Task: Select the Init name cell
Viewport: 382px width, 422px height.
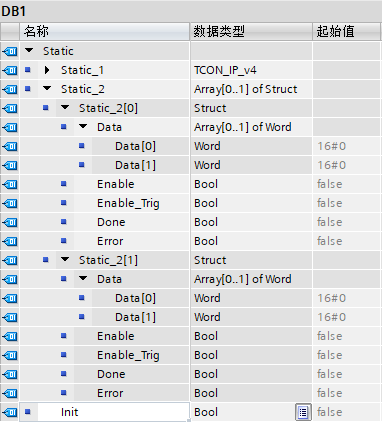Action: pyautogui.click(x=113, y=412)
